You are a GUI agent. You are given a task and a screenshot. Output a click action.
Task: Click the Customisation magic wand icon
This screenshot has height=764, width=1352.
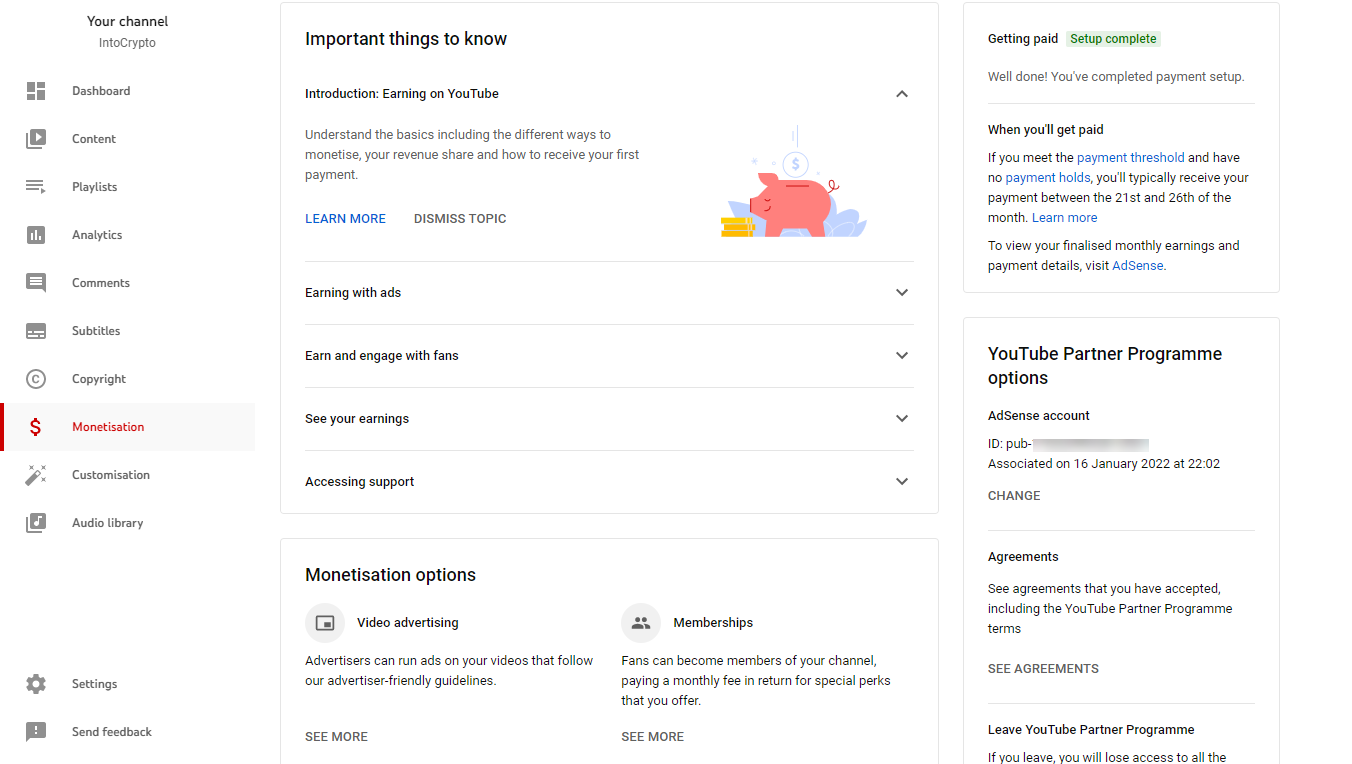click(36, 475)
